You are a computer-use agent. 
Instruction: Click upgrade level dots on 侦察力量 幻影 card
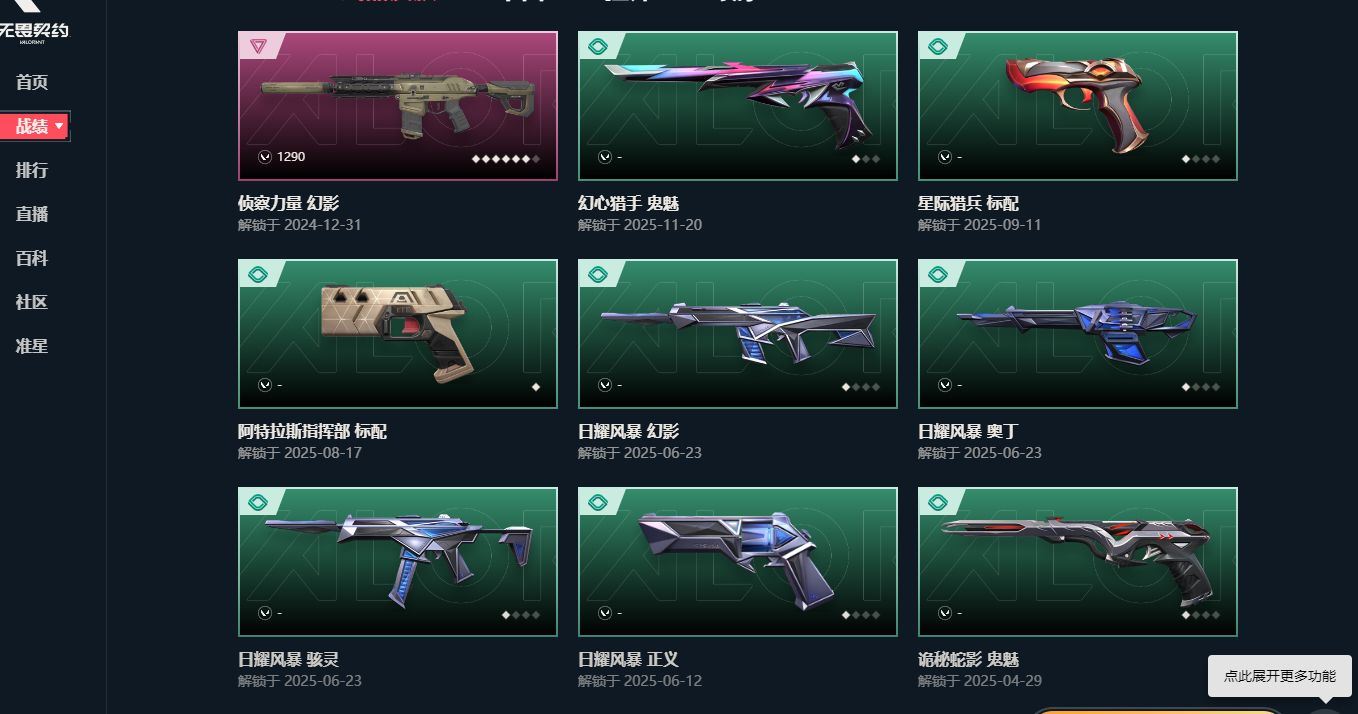[x=506, y=158]
